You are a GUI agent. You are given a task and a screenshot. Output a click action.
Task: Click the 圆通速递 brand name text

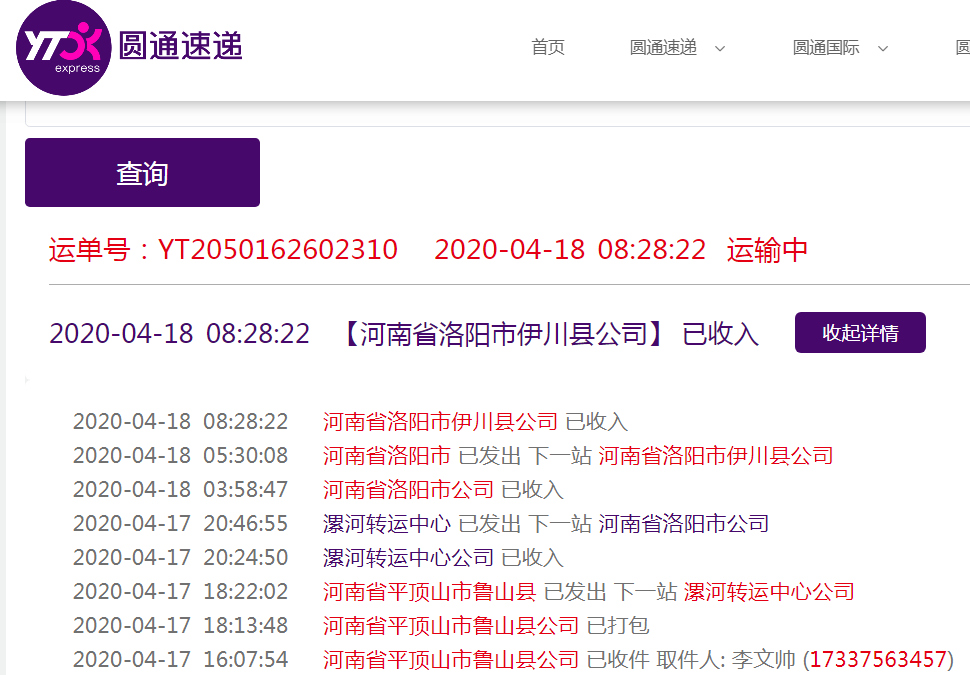[x=180, y=46]
